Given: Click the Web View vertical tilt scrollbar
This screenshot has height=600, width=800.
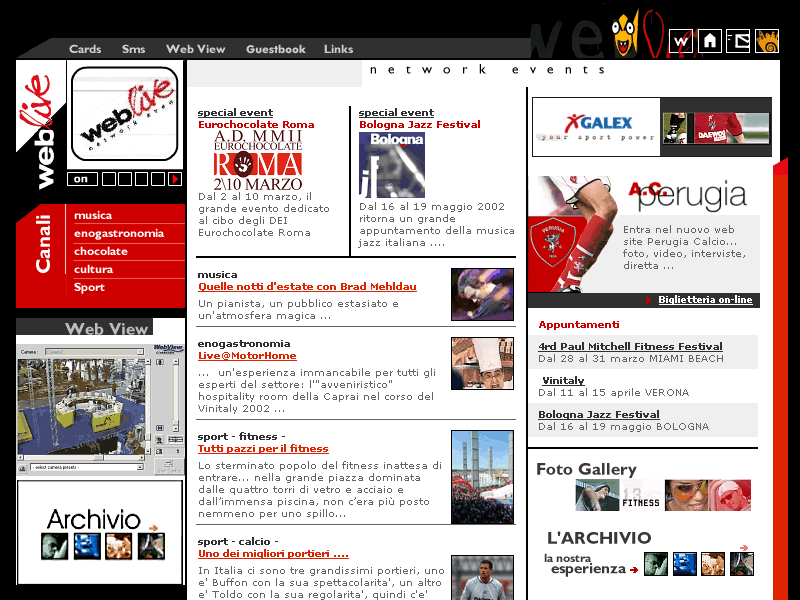Looking at the screenshot, I should point(148,406).
